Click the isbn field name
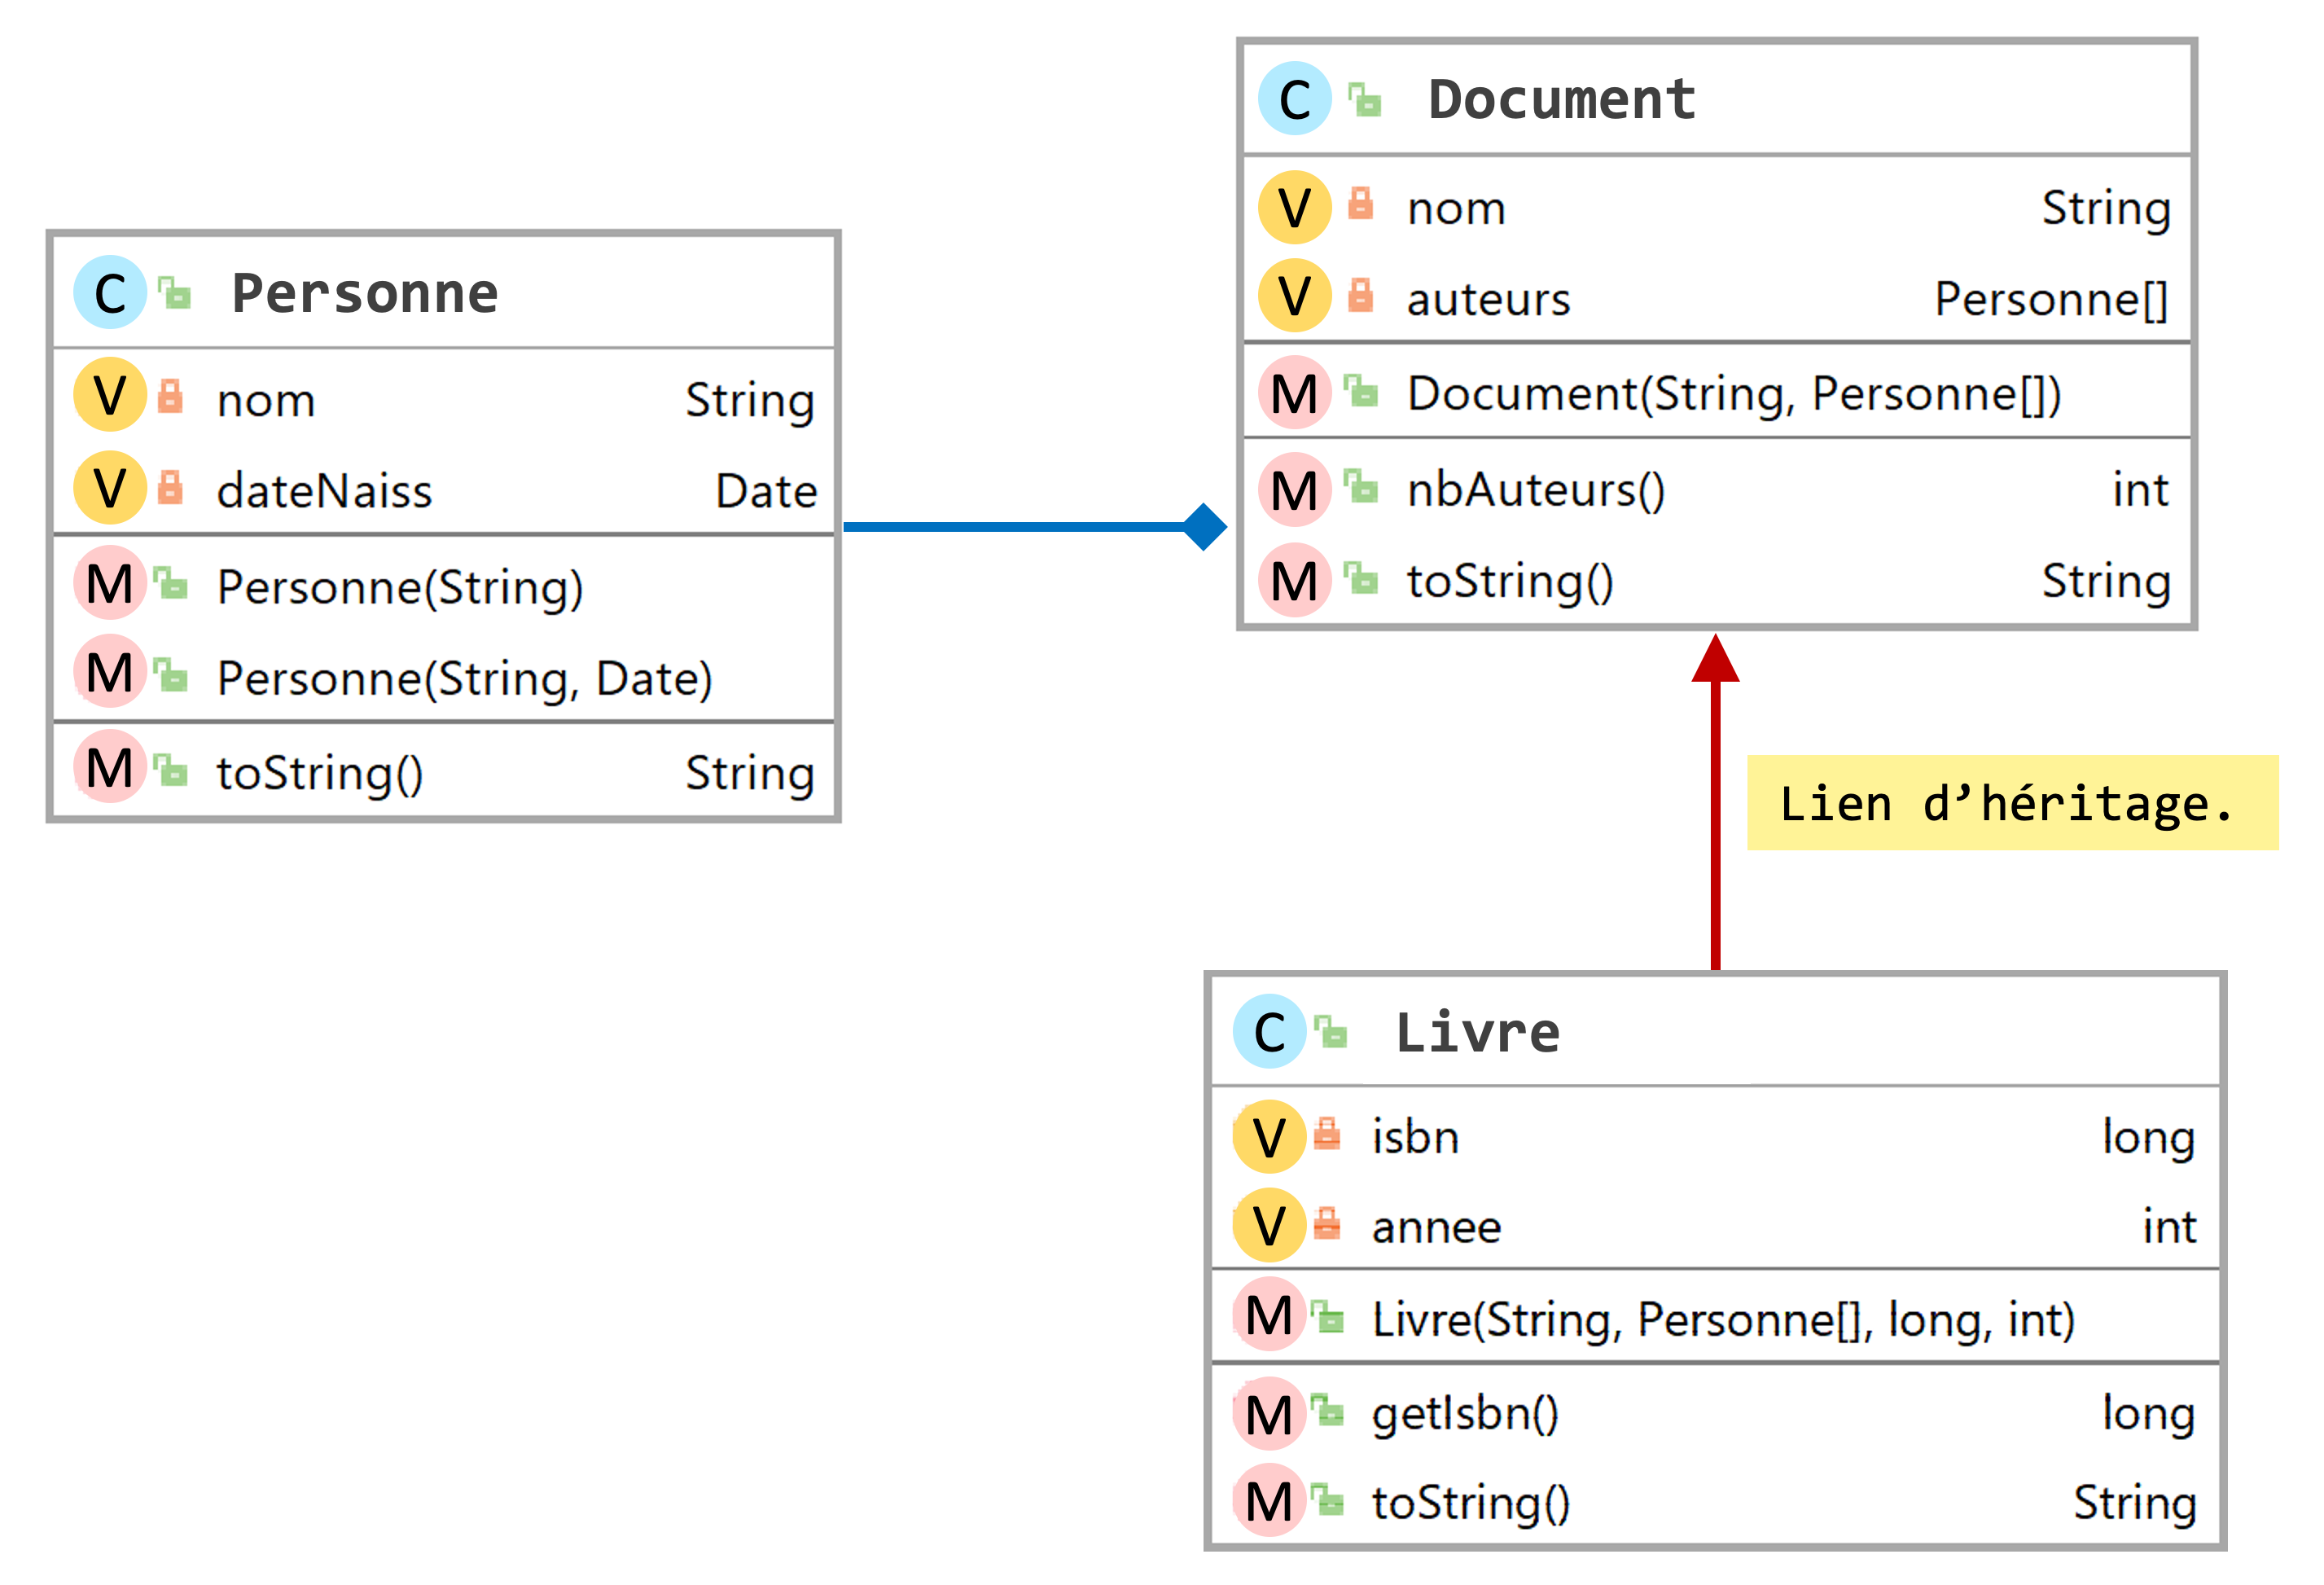Image resolution: width=2324 pixels, height=1585 pixels. (x=1415, y=1137)
